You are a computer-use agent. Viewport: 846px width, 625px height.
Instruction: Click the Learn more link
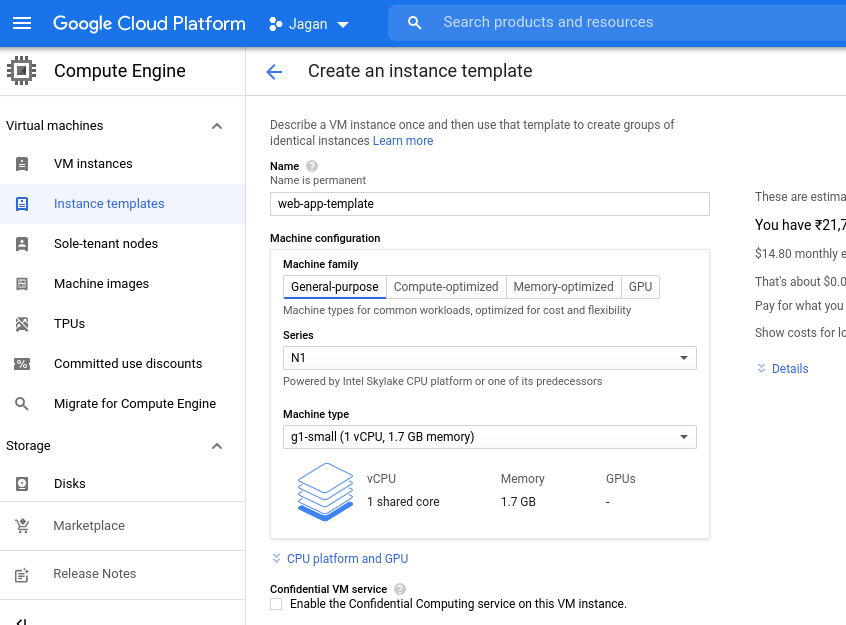(403, 141)
